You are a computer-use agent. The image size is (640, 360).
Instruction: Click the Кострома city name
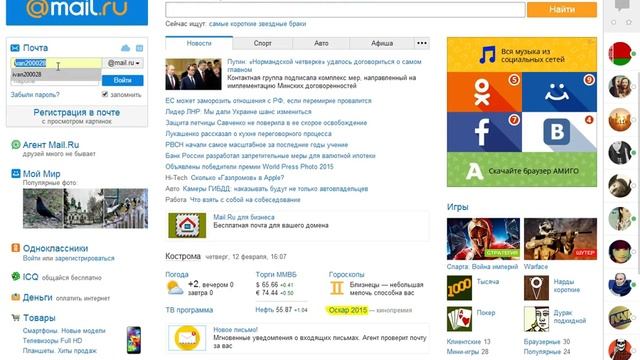coord(183,256)
